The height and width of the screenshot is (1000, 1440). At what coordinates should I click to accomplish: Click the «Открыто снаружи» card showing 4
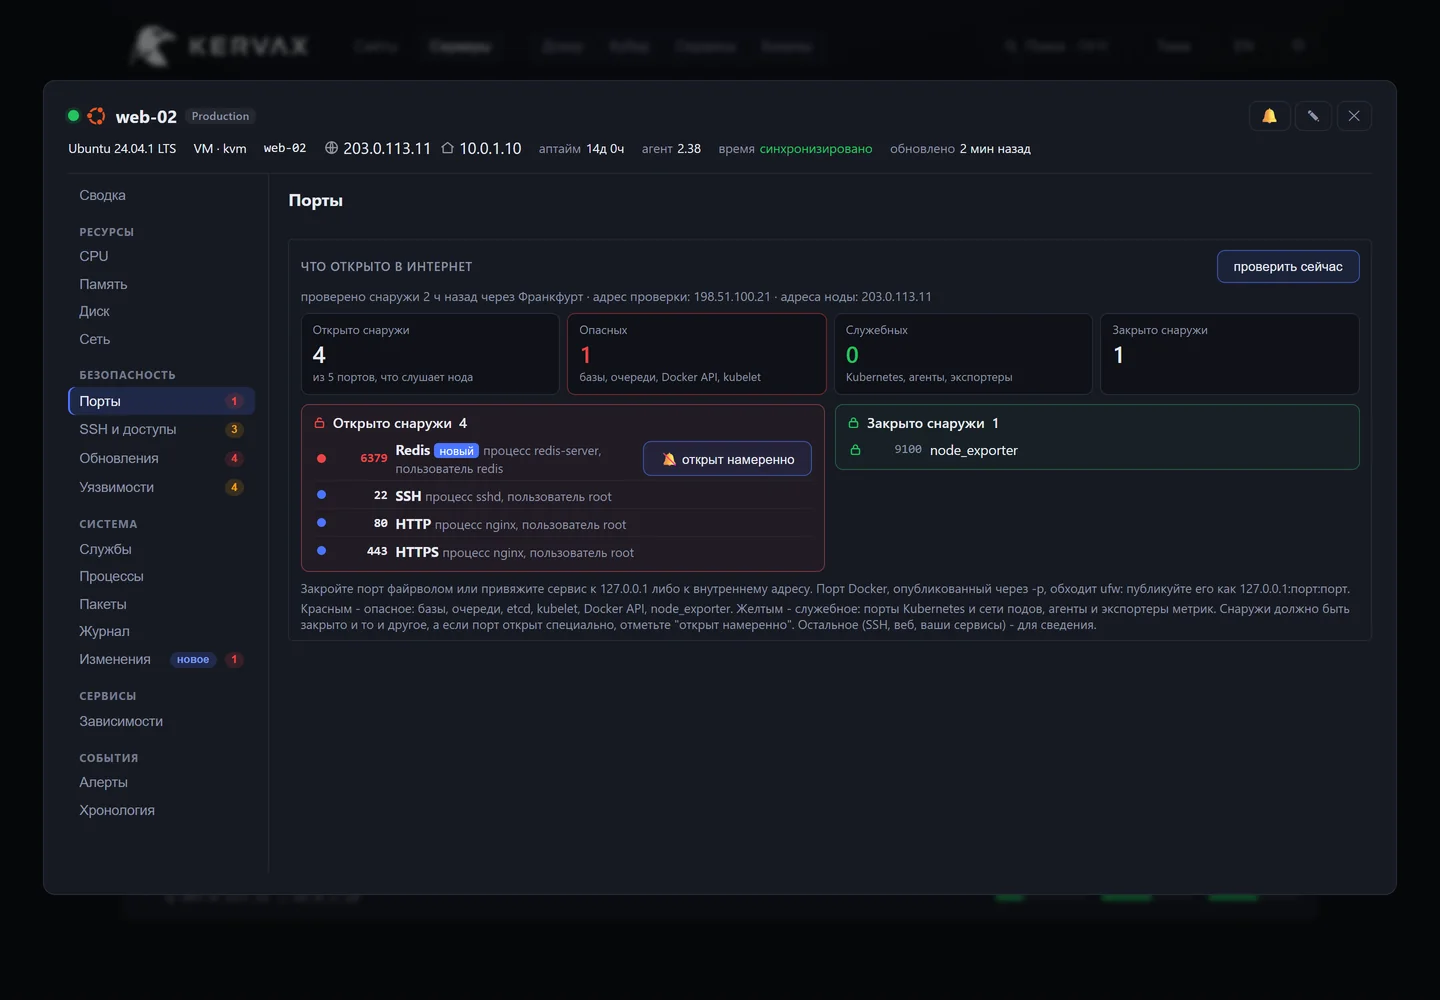tap(430, 354)
